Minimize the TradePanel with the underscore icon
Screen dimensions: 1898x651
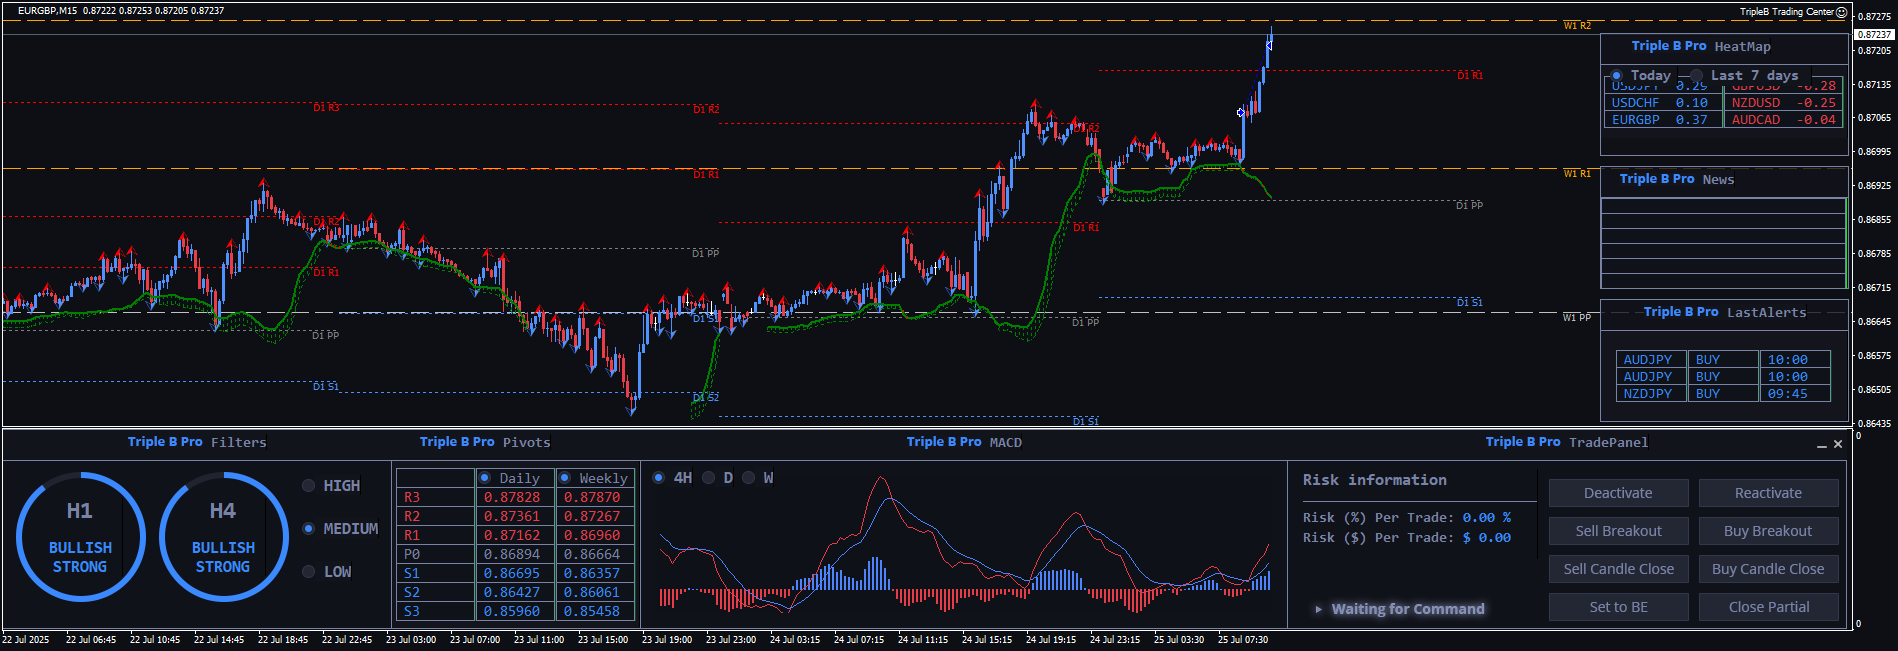pos(1822,444)
